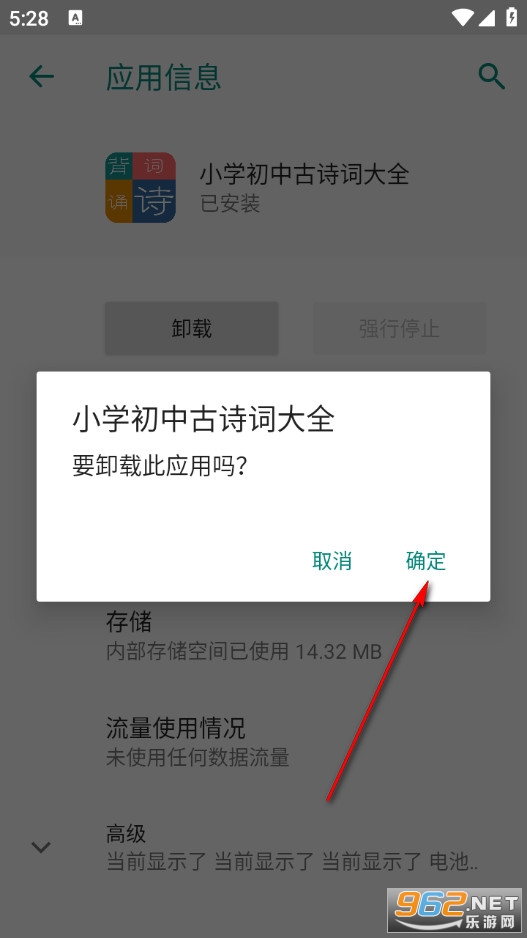
Task: Tap the 要卸载此应用吗? message text
Action: (x=160, y=467)
